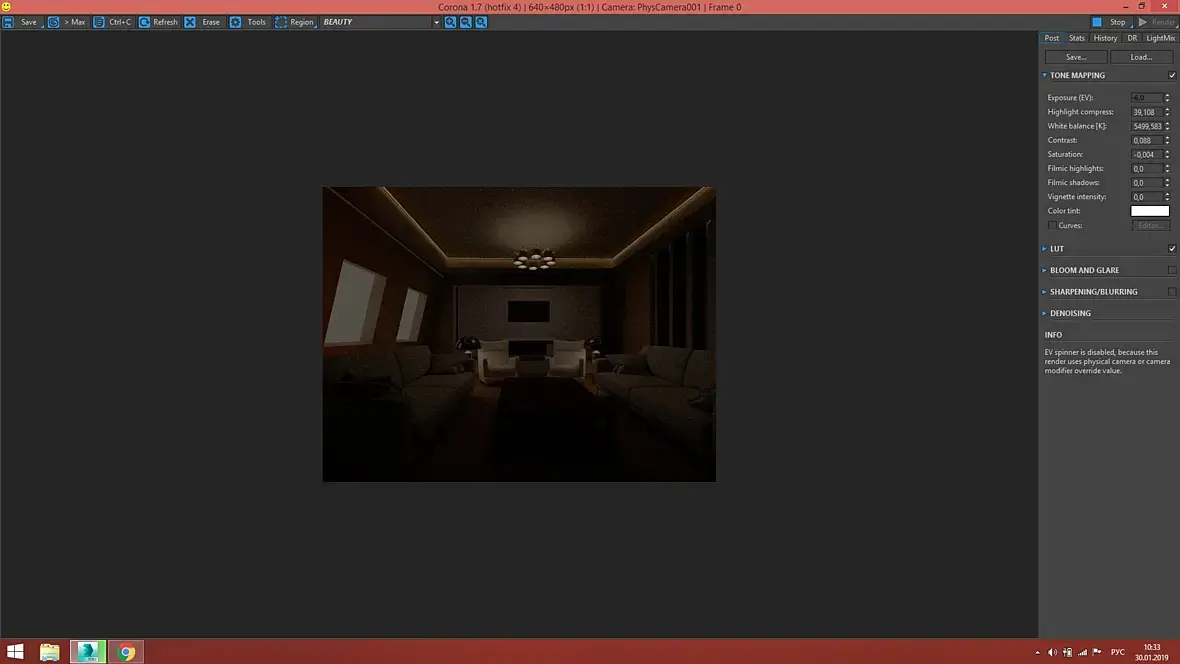This screenshot has width=1180, height=664.
Task: Click the White balance spinner arrows
Action: pos(1167,126)
